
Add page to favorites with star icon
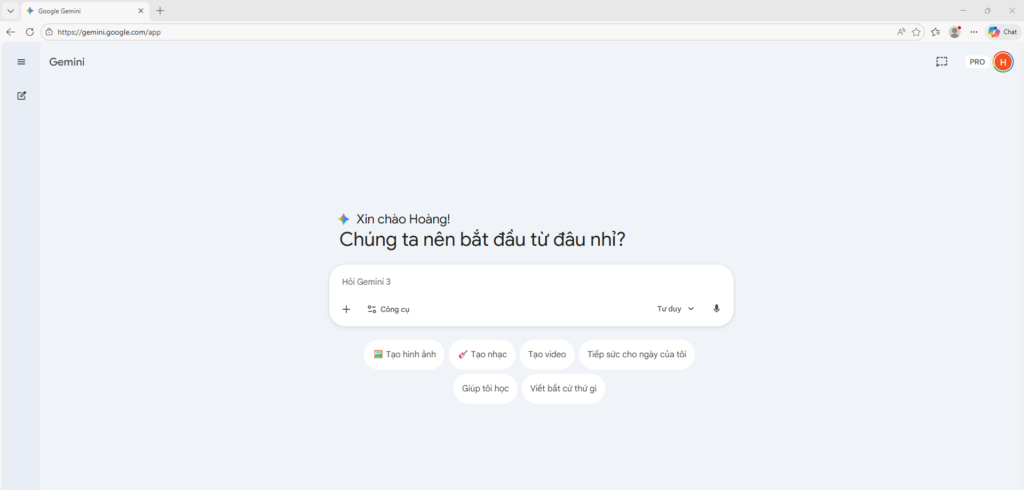916,32
